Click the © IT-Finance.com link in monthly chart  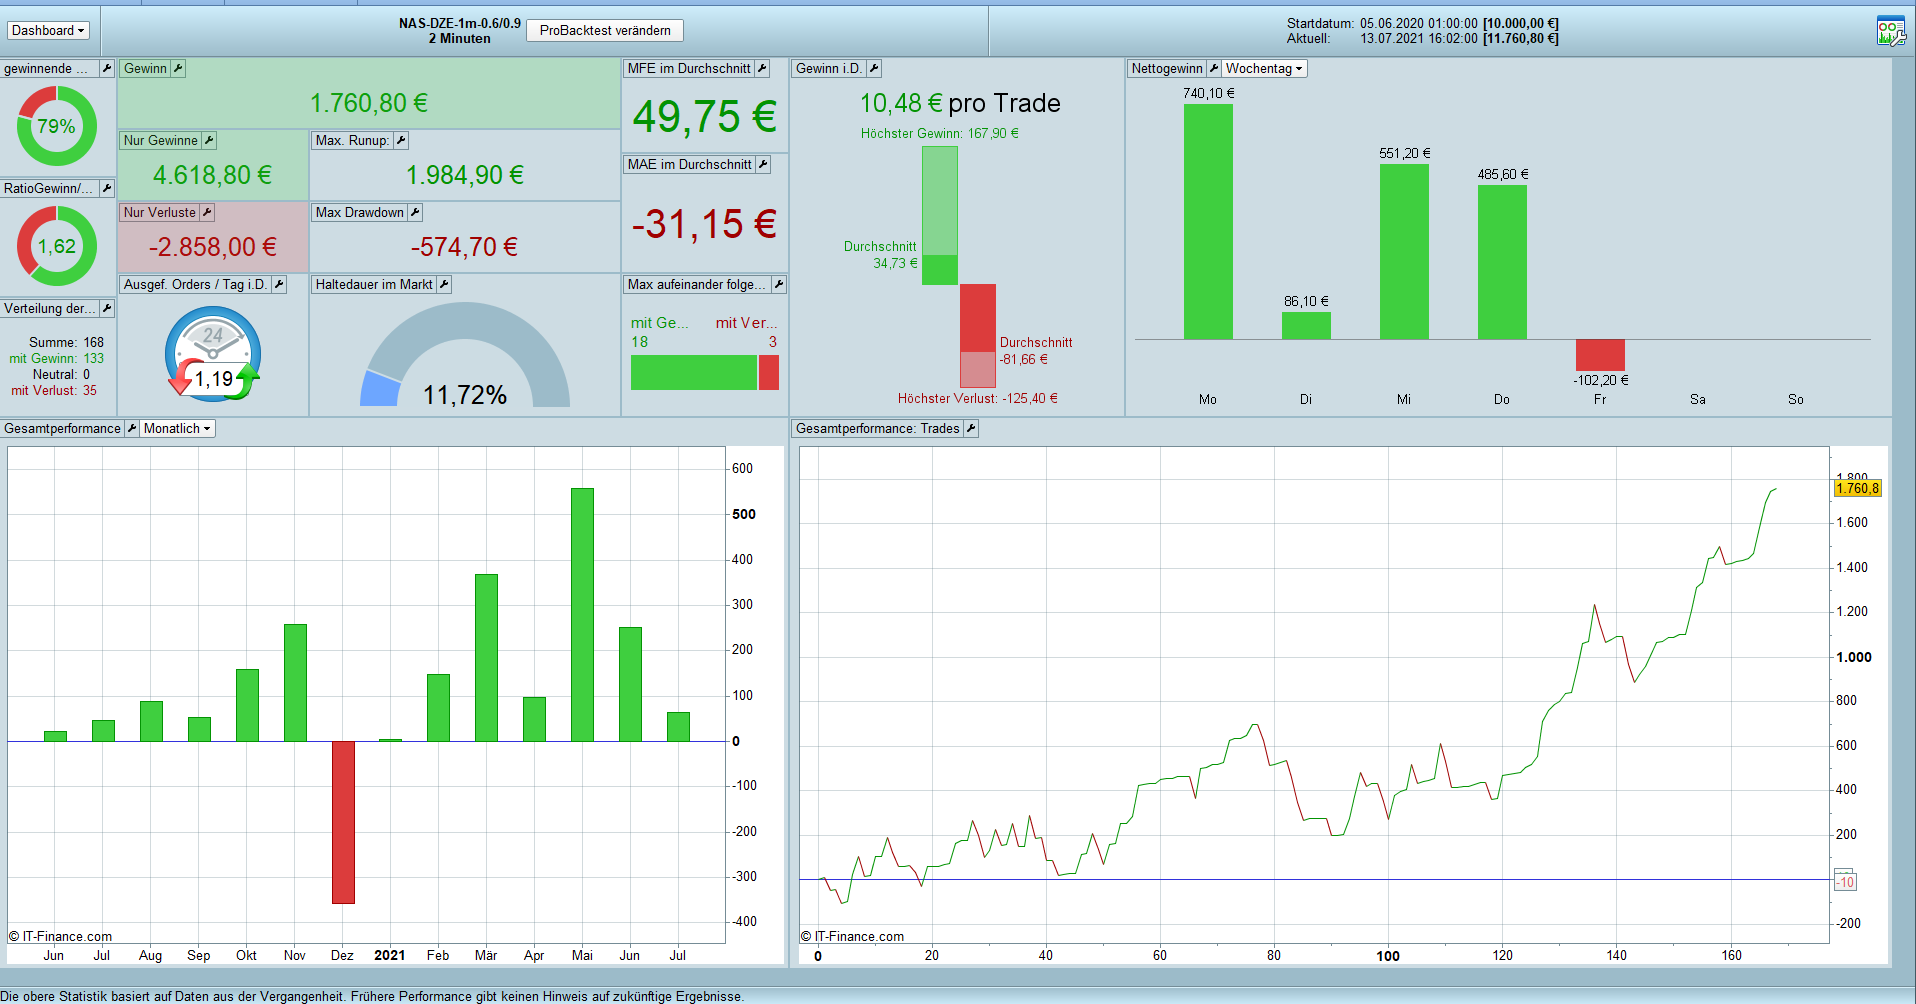click(x=61, y=936)
